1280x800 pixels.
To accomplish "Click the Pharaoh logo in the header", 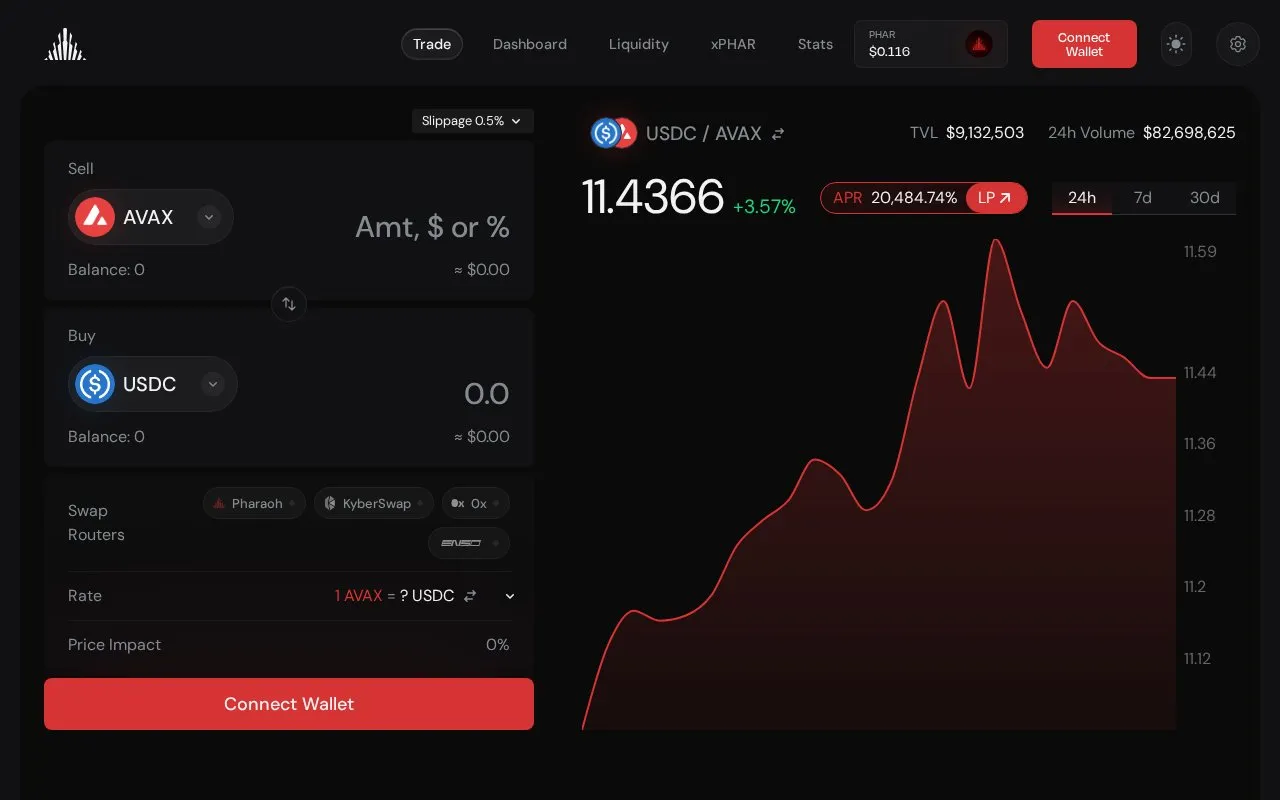I will pos(65,44).
